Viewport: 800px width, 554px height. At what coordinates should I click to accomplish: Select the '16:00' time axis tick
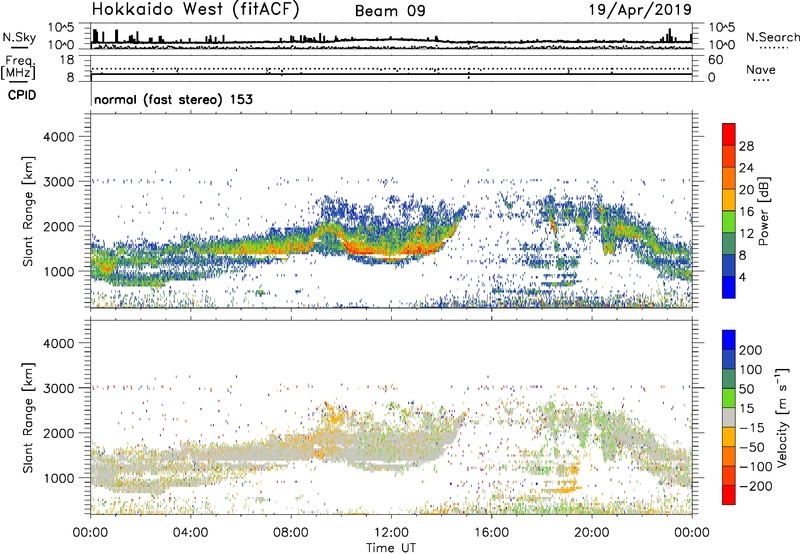(x=491, y=533)
